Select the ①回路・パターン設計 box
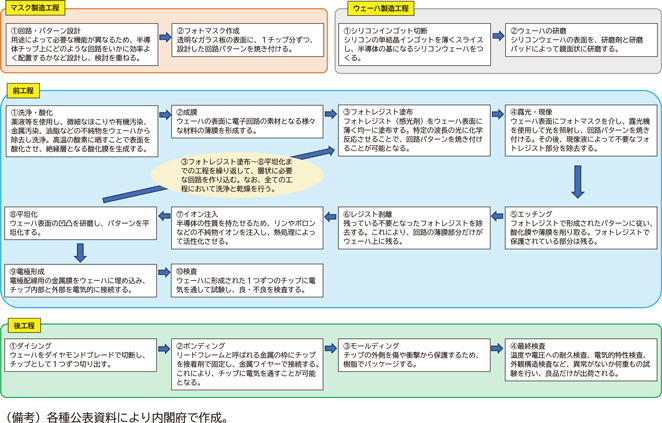This screenshot has height=423, width=662. pos(82,44)
